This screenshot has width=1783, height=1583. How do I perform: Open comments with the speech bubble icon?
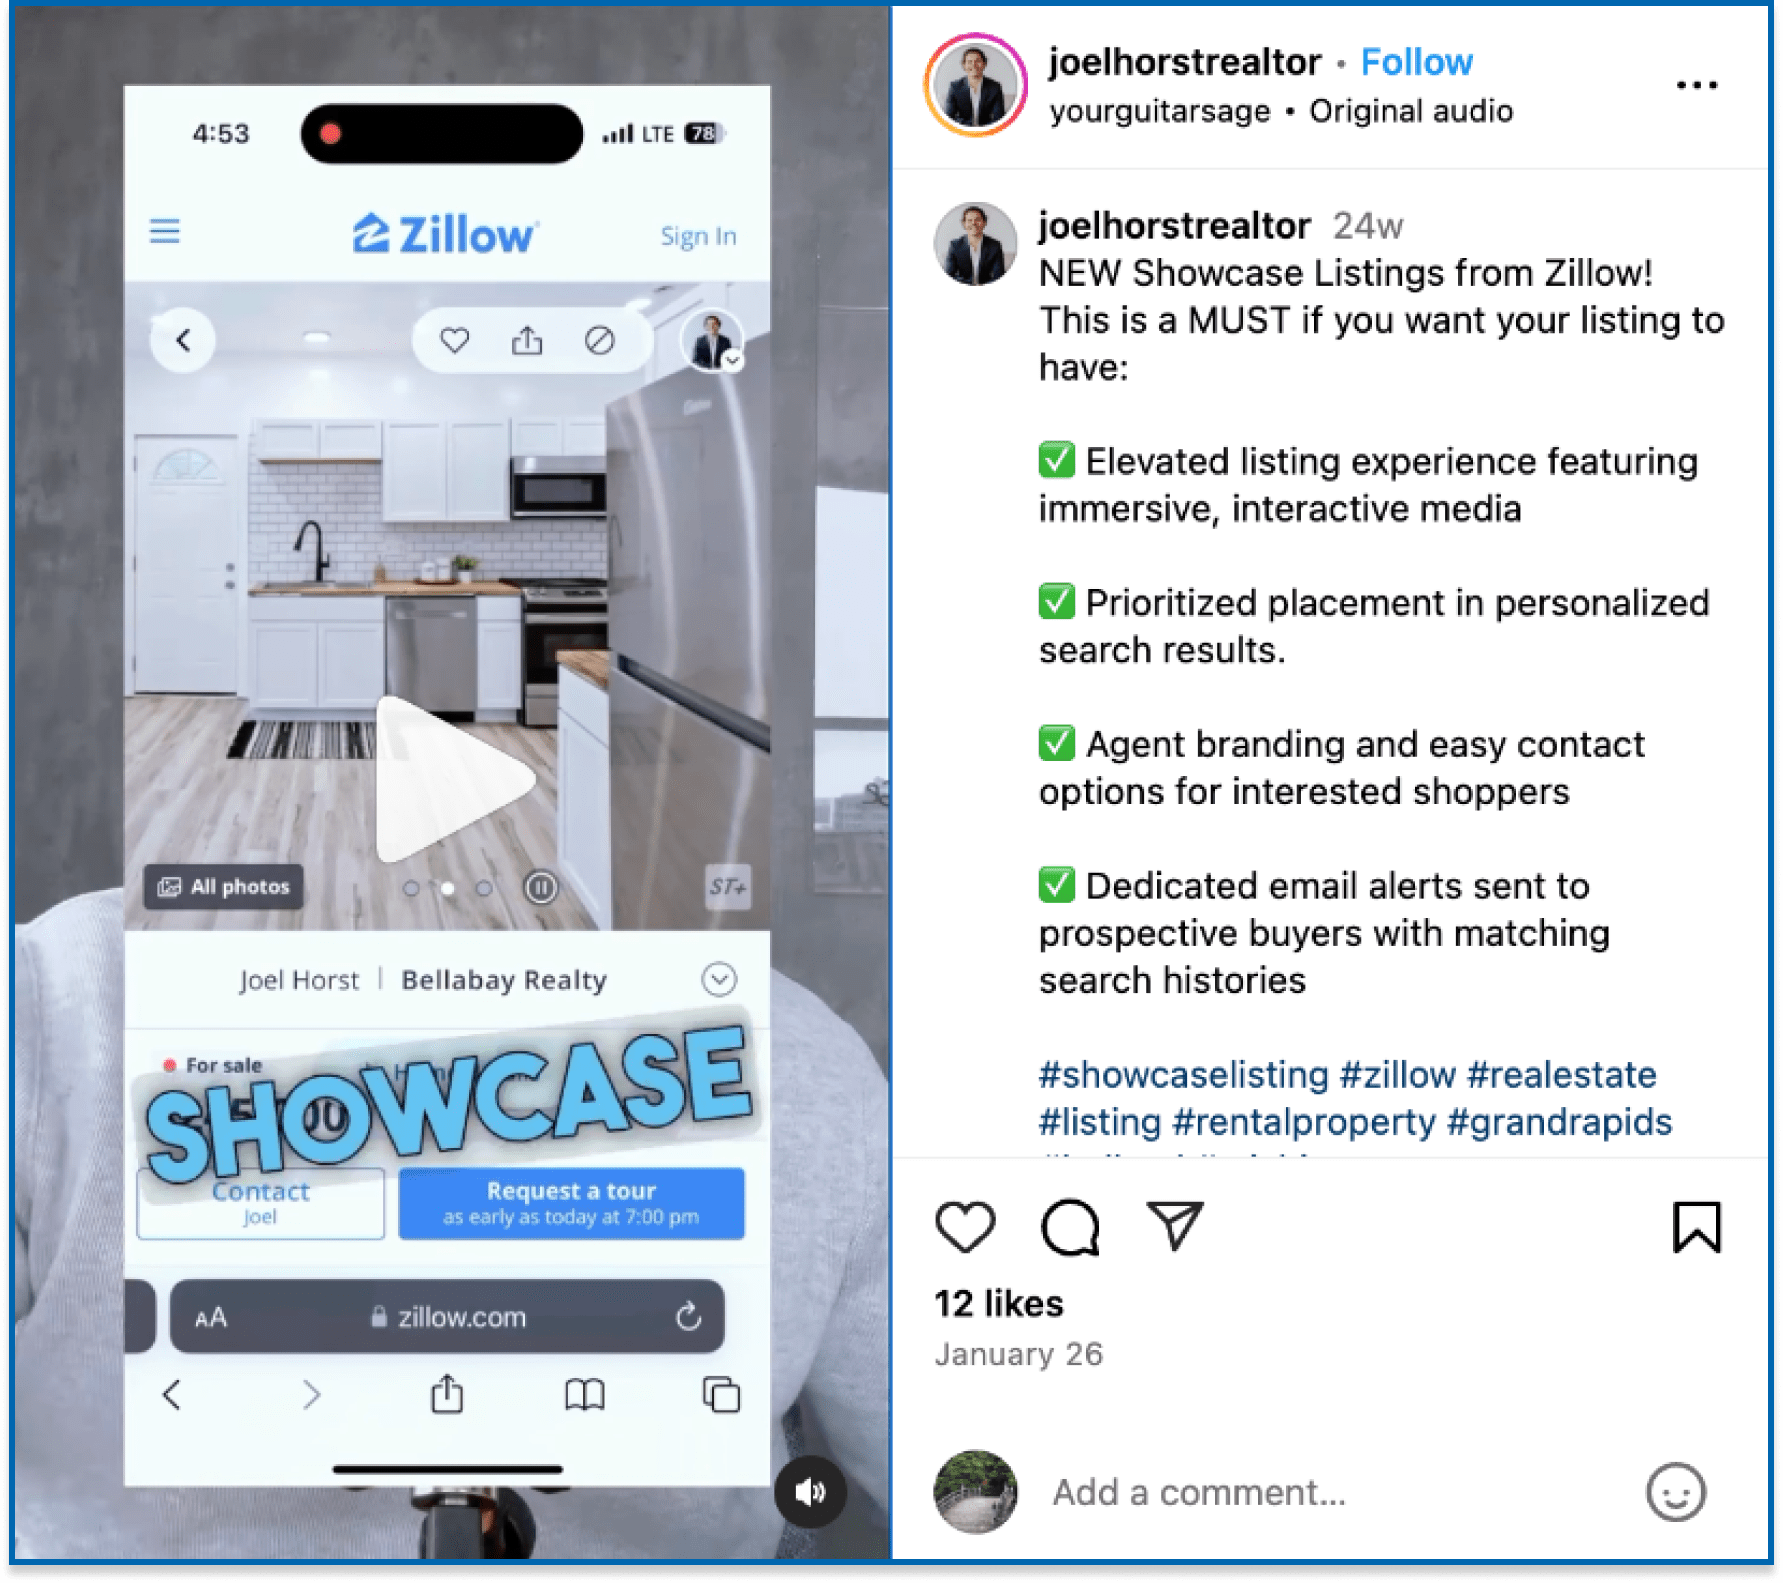[x=1070, y=1226]
